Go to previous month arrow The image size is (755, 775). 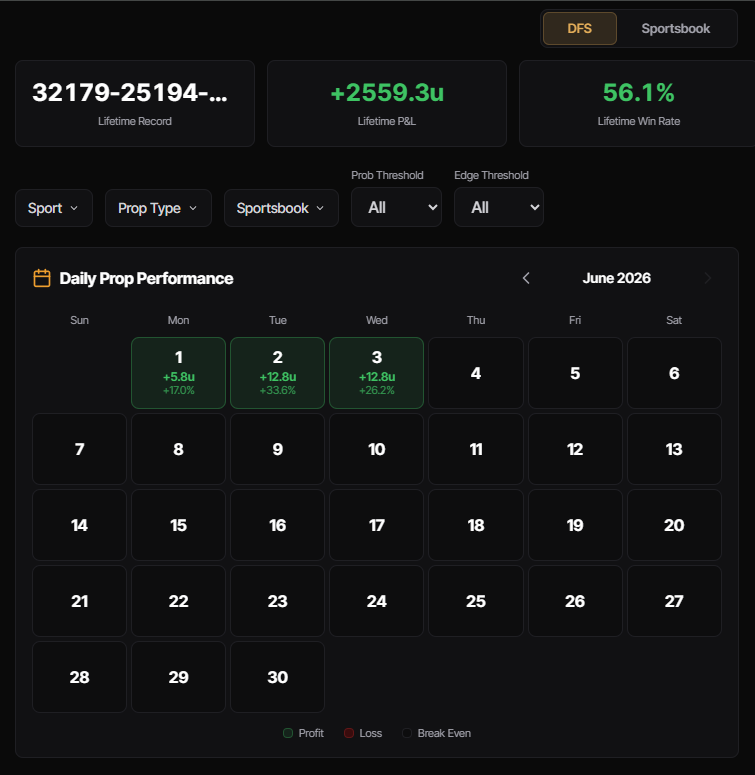point(526,278)
